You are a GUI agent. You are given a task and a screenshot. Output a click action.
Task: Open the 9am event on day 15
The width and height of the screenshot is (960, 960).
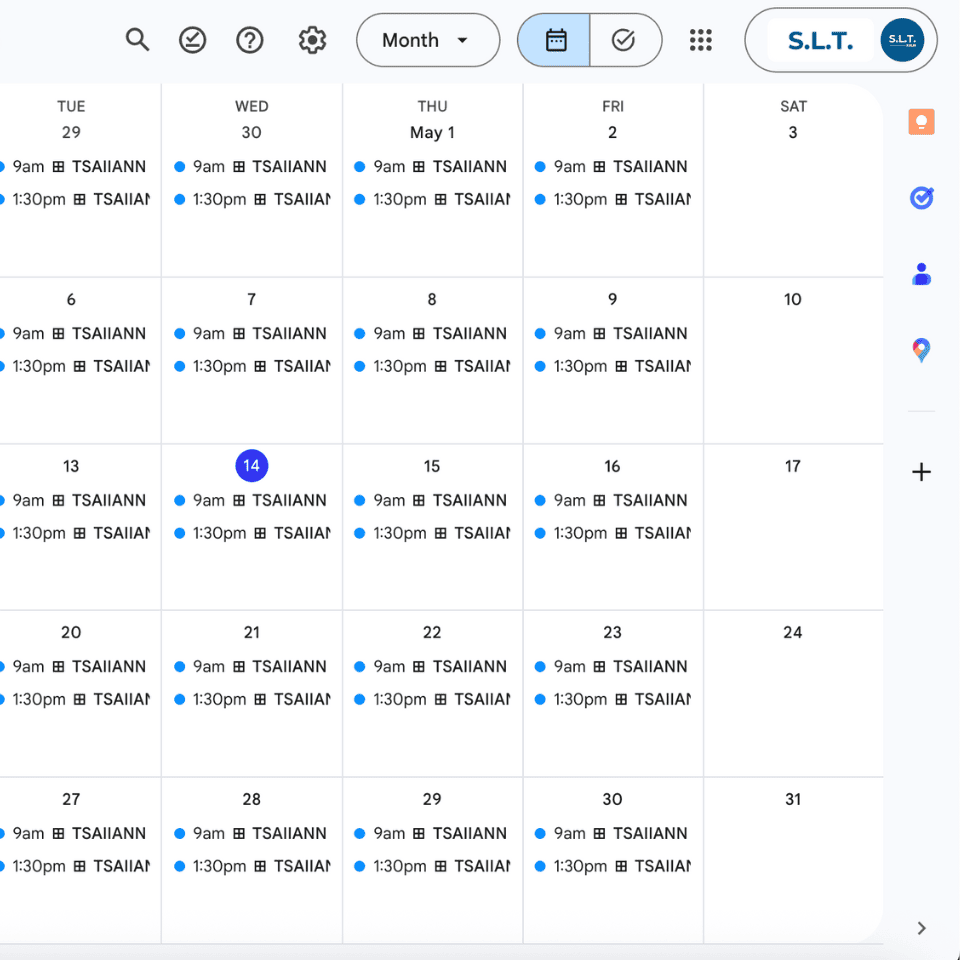click(x=432, y=500)
